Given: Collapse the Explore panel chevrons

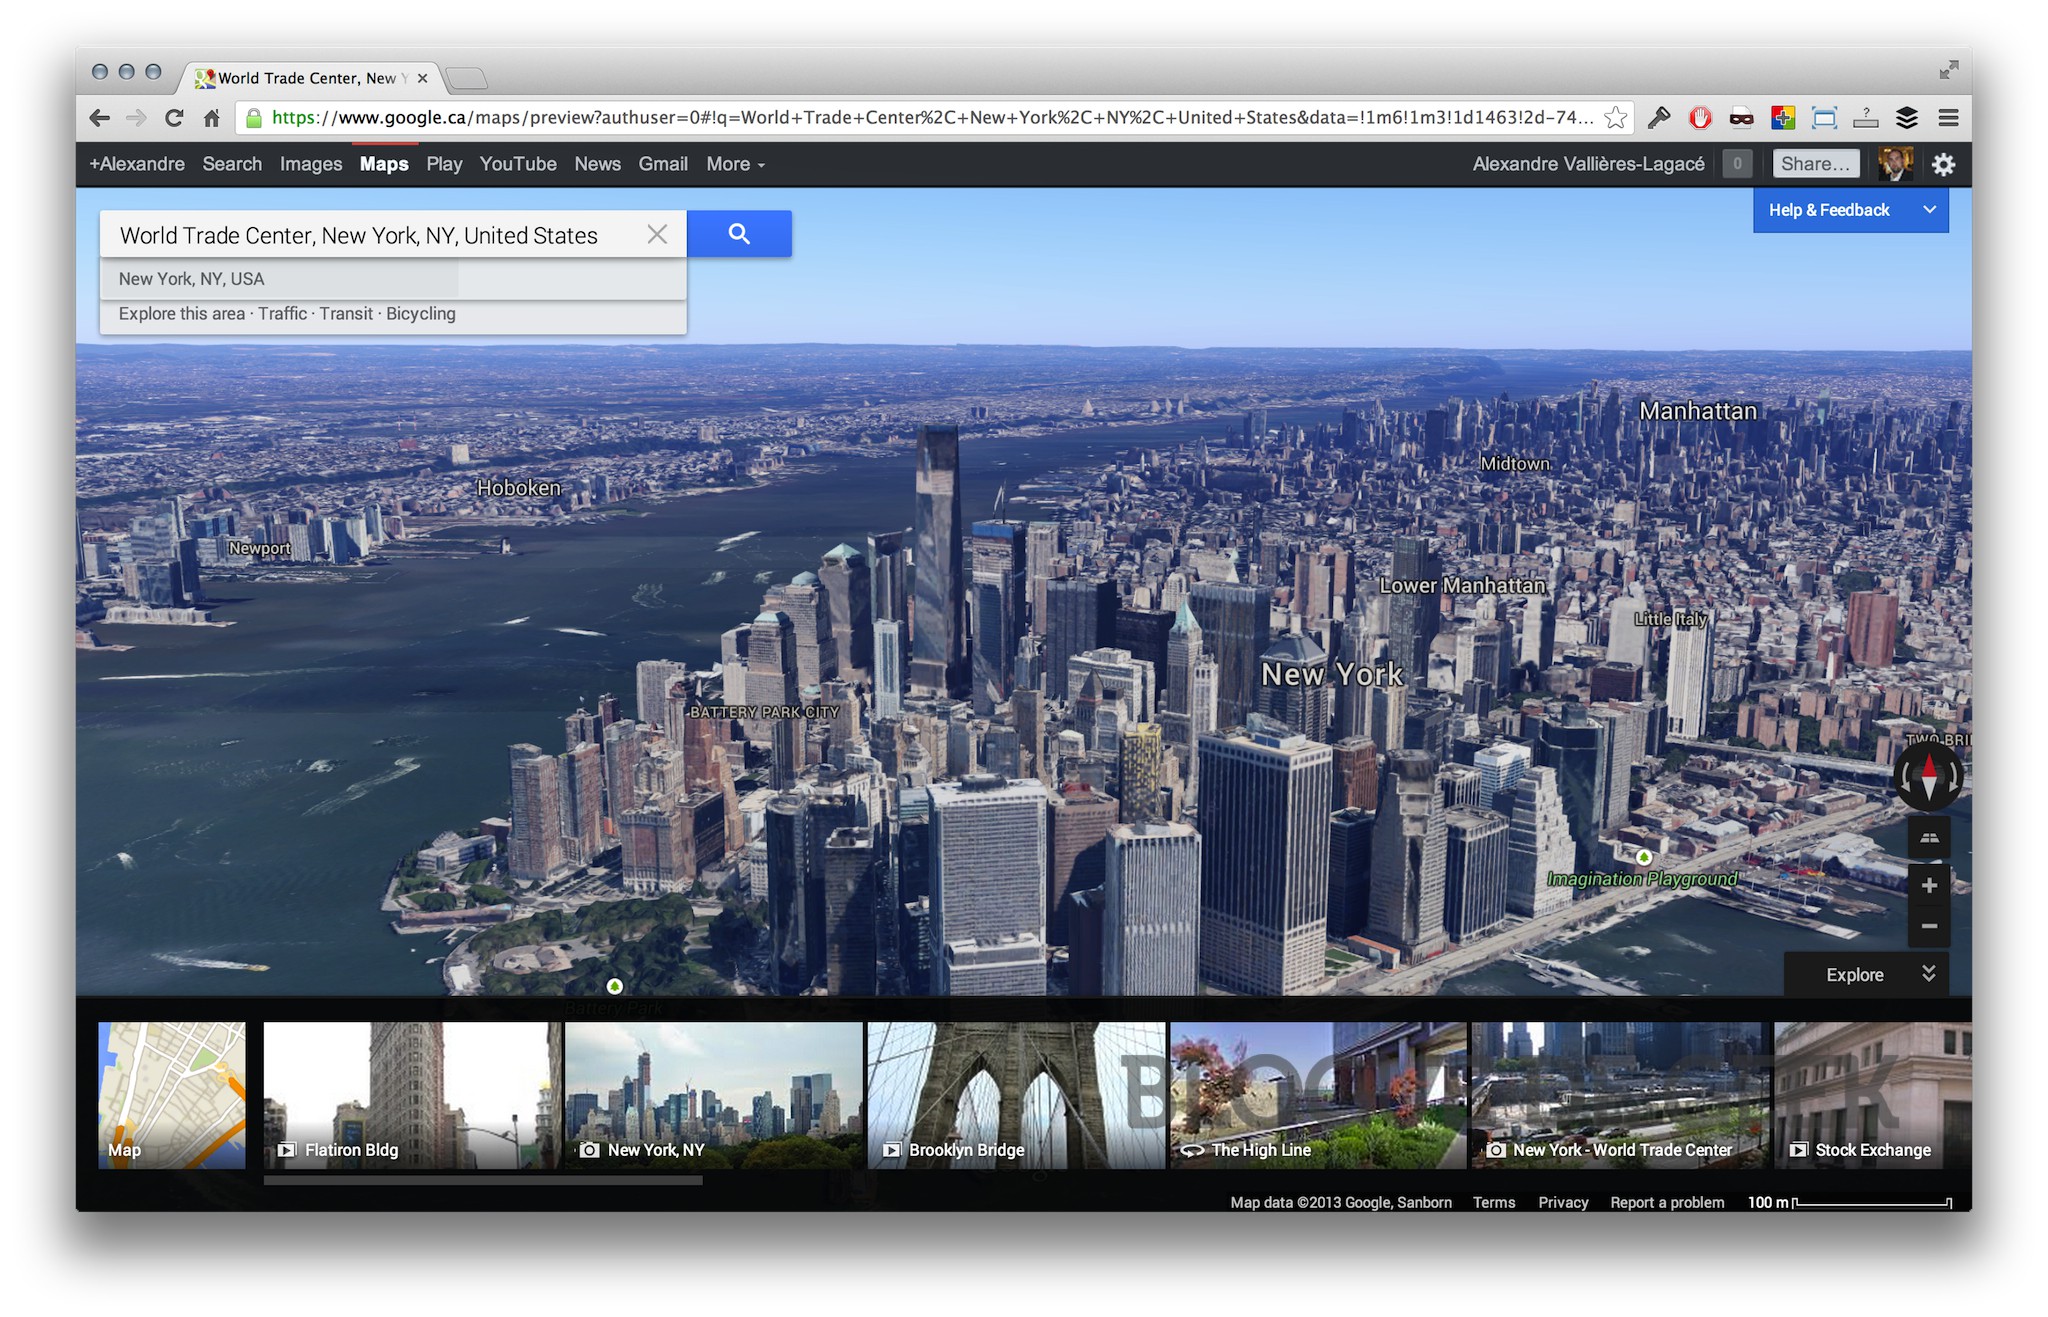Looking at the screenshot, I should tap(1929, 974).
